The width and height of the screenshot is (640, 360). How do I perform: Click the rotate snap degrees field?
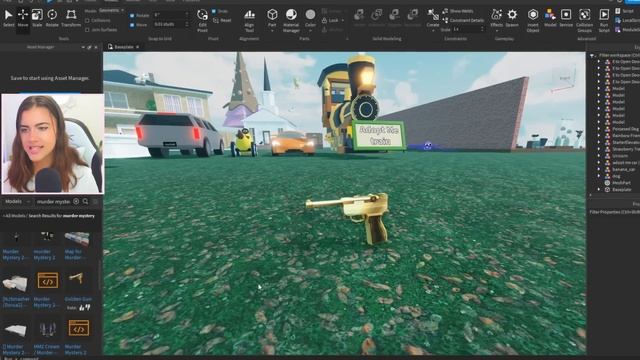click(x=171, y=15)
